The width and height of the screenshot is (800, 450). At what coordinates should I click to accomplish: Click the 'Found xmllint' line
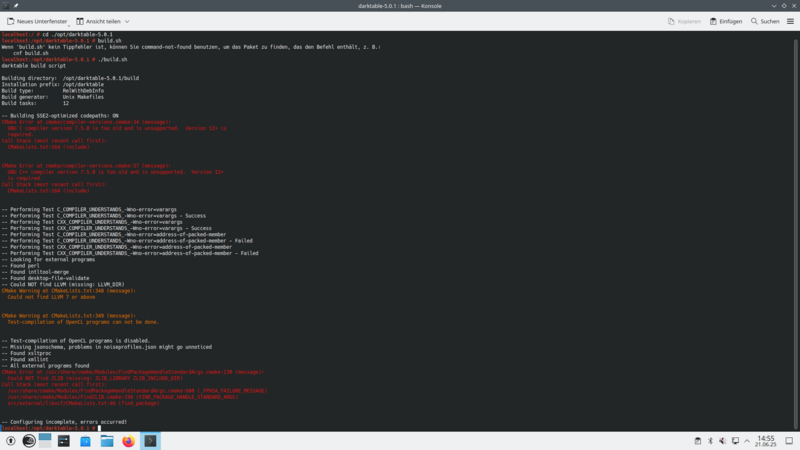pyautogui.click(x=24, y=359)
